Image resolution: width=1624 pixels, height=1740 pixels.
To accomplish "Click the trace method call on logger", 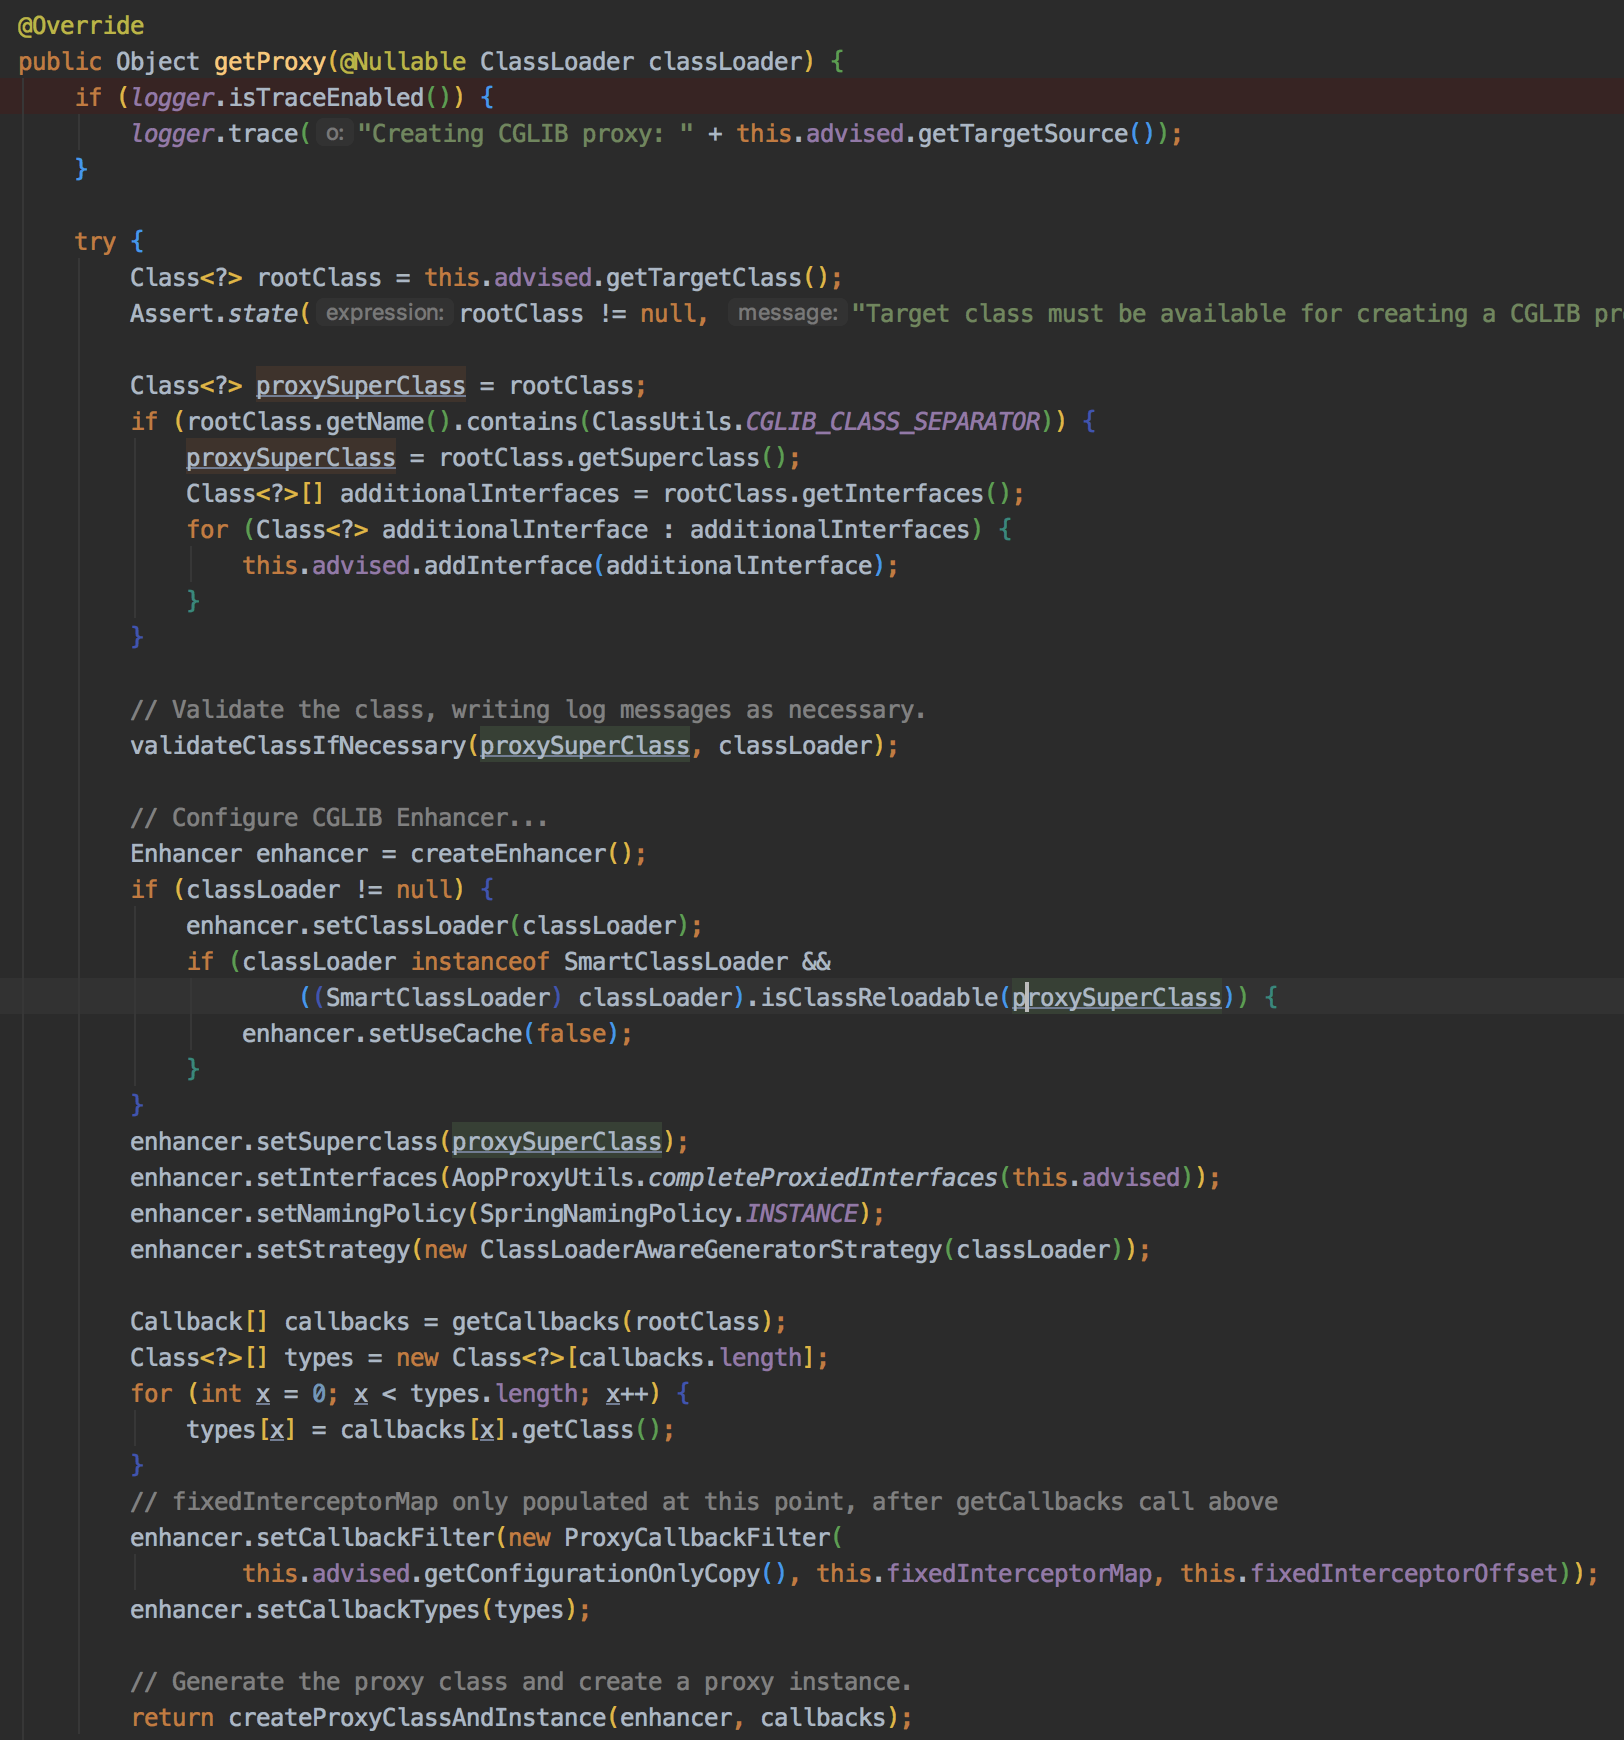I will (263, 133).
